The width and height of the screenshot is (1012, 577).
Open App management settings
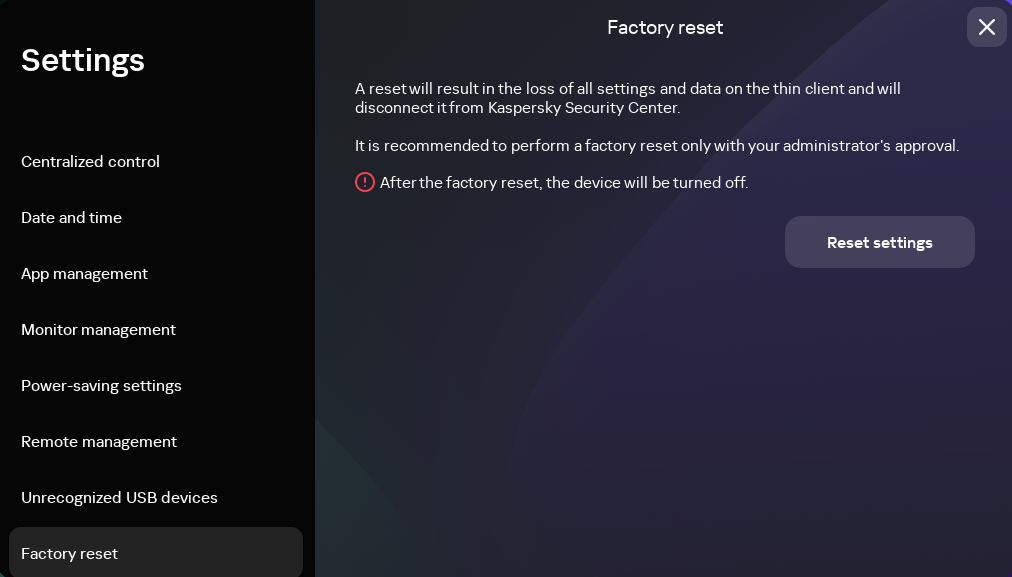(84, 273)
